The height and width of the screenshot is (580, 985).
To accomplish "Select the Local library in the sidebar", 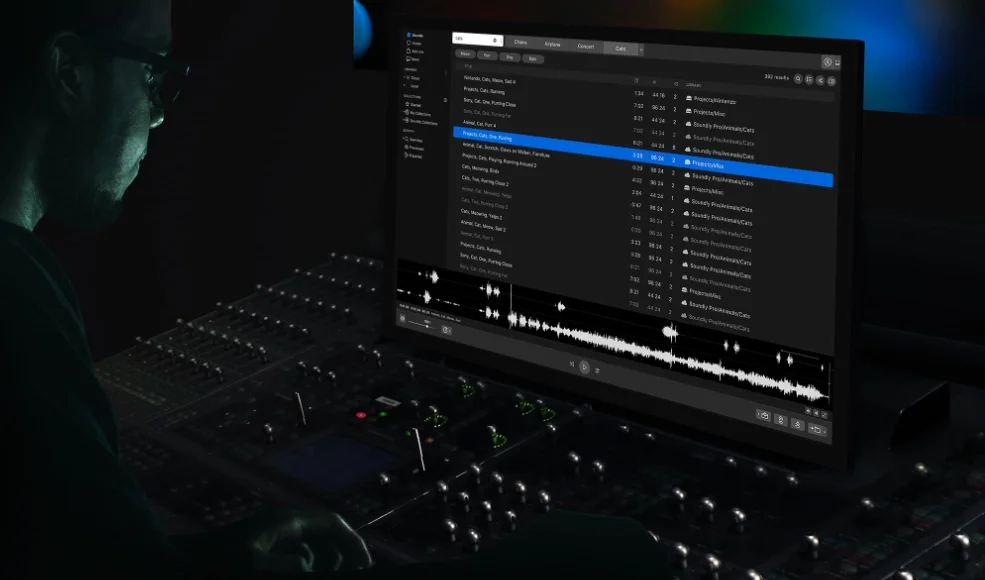I will tap(412, 85).
